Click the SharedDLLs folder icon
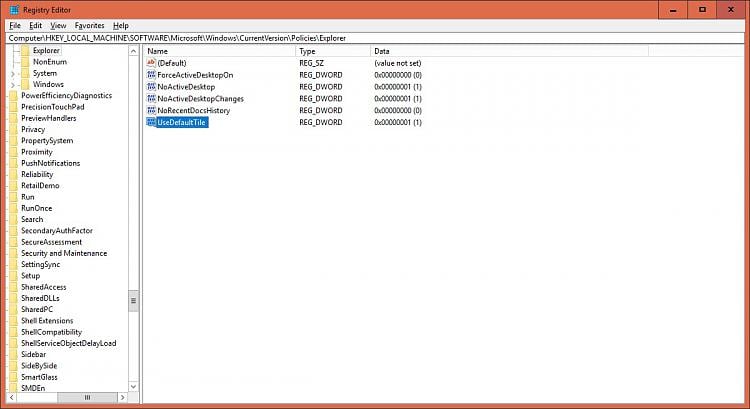This screenshot has height=409, width=750. (x=13, y=298)
